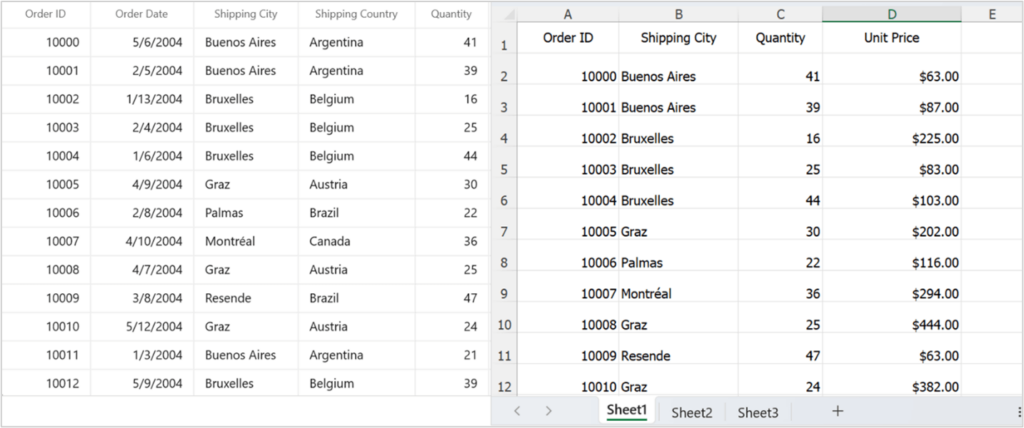Select spreadsheet column A header
Screen dimensions: 1024x428
(x=568, y=14)
